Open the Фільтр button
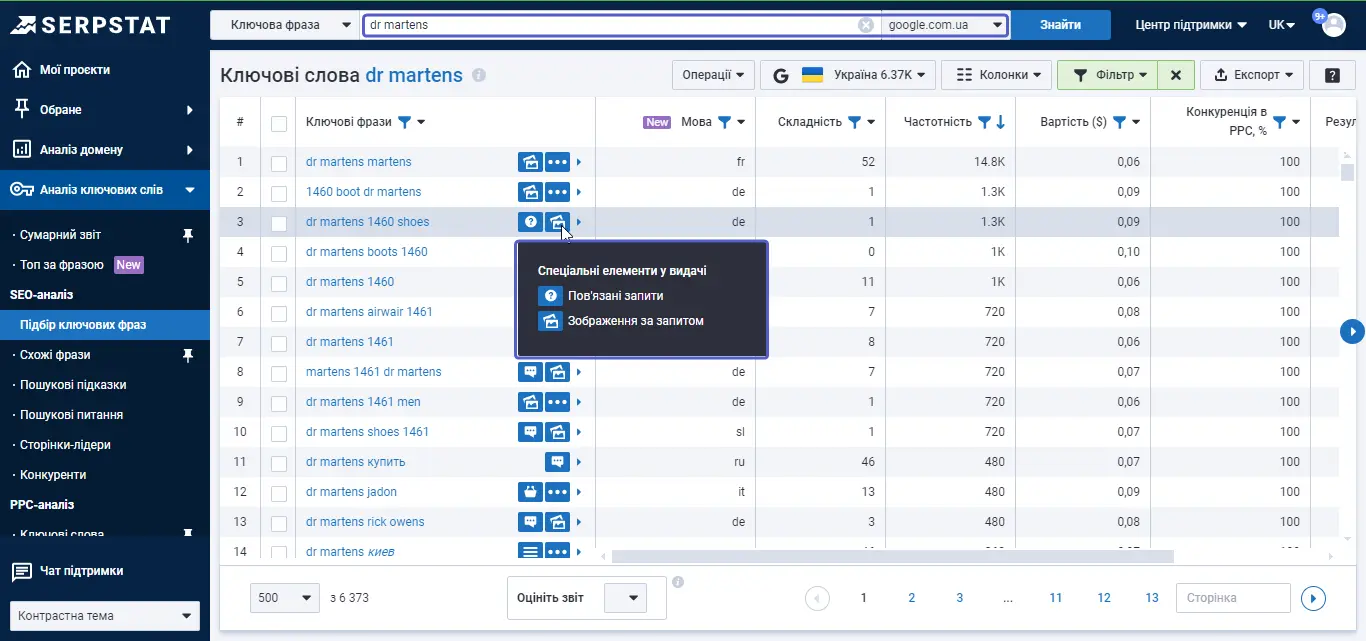1366x641 pixels. [1108, 75]
